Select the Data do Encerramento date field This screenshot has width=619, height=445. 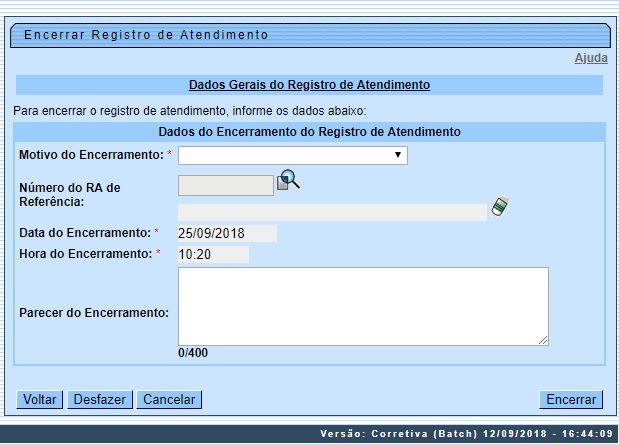[226, 233]
